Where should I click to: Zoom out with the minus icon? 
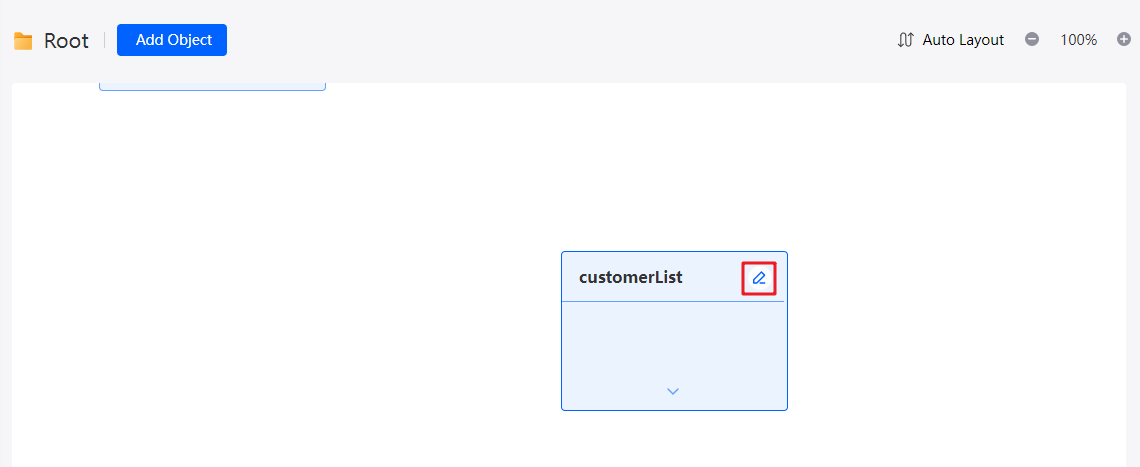[x=1032, y=39]
